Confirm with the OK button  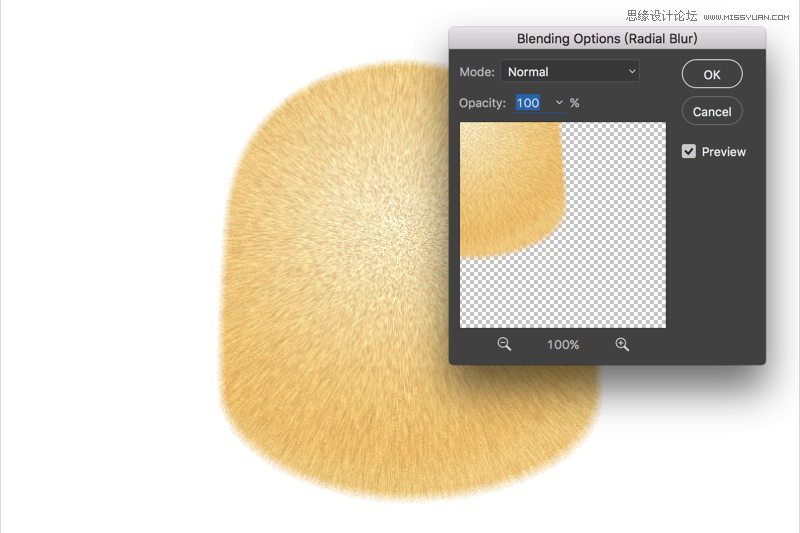pos(712,74)
